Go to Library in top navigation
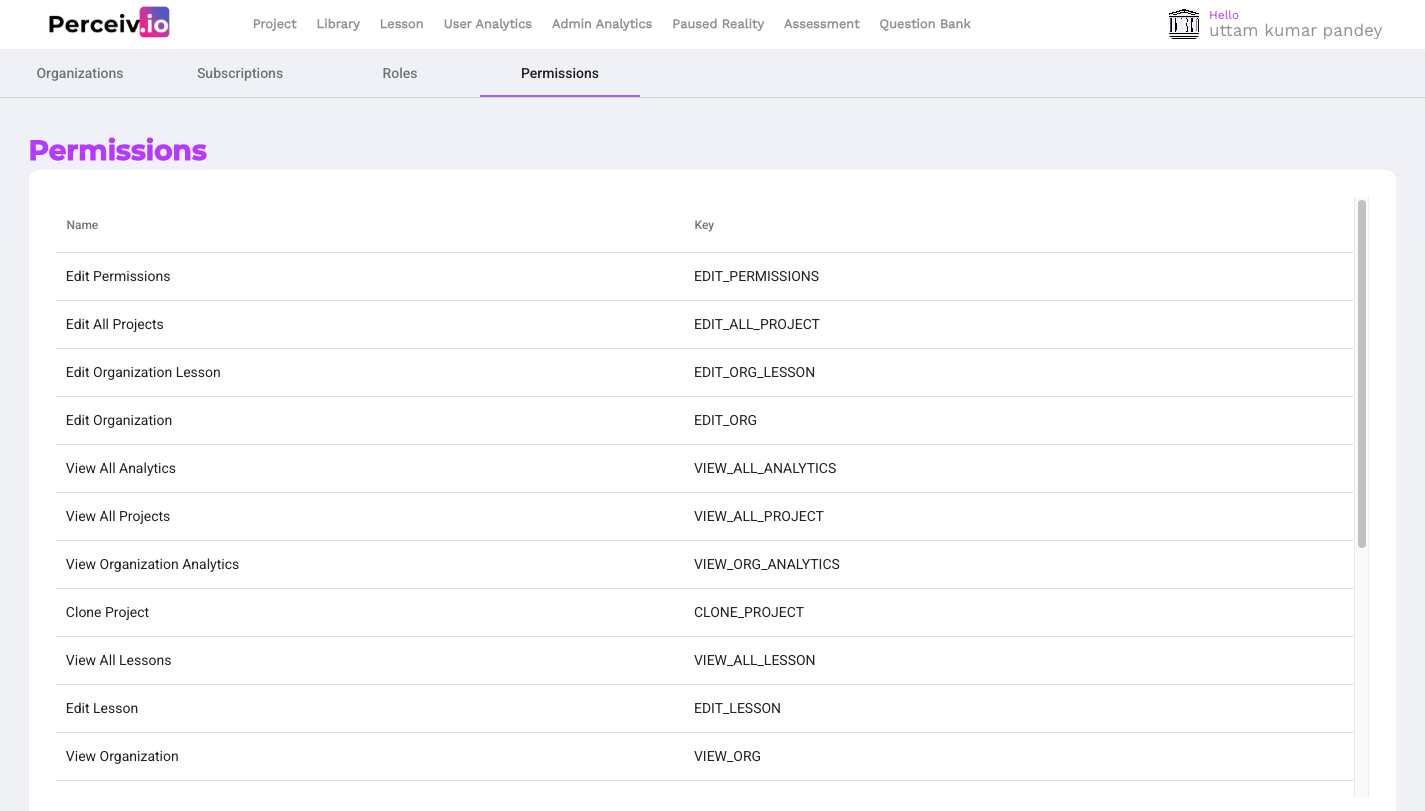 [338, 24]
